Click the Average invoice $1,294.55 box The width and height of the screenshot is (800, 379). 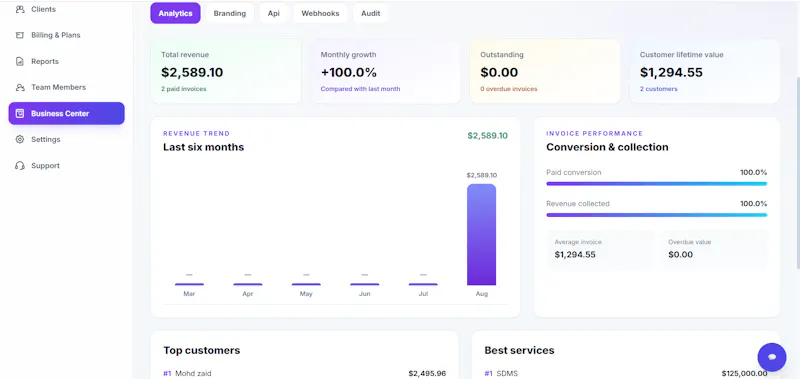[601, 249]
